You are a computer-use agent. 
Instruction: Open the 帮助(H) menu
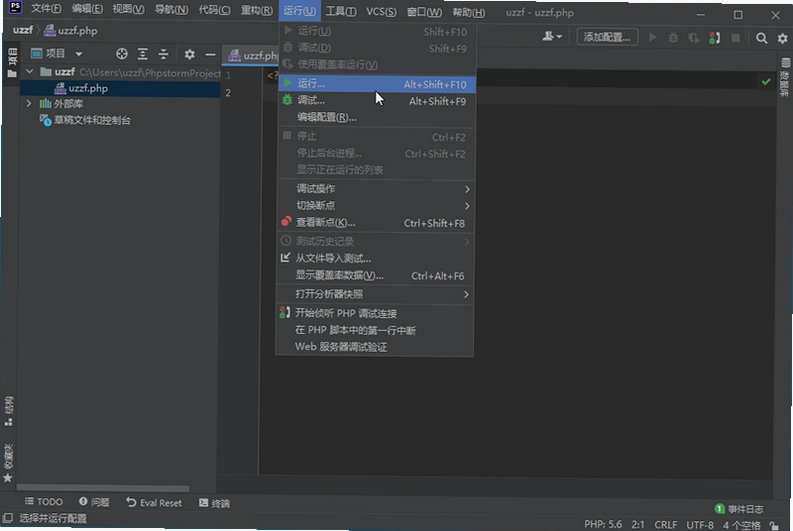(x=468, y=12)
